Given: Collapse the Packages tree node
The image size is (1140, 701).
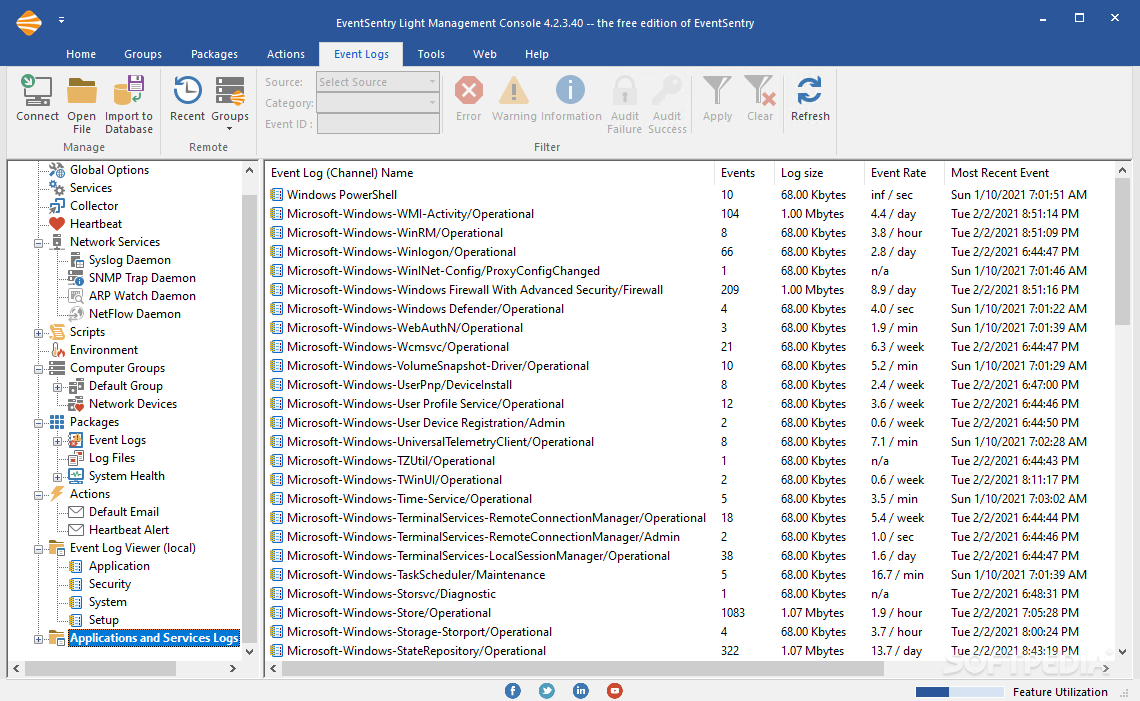Looking at the screenshot, I should pyautogui.click(x=39, y=423).
